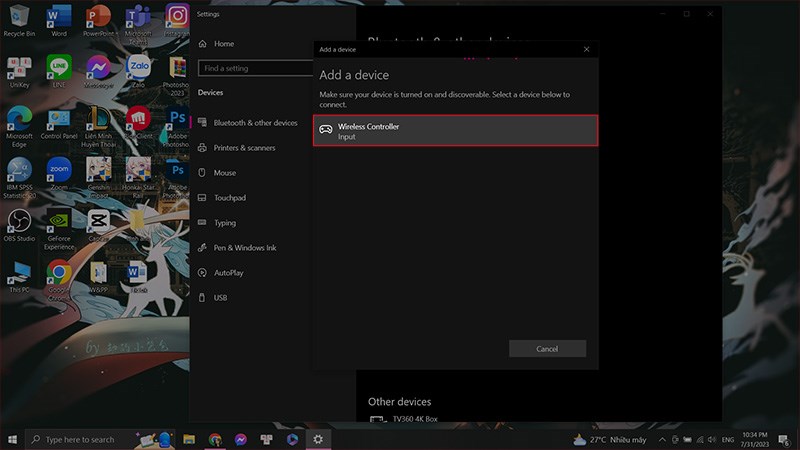Open Settings gear in the taskbar
Viewport: 800px width, 450px height.
click(x=318, y=439)
